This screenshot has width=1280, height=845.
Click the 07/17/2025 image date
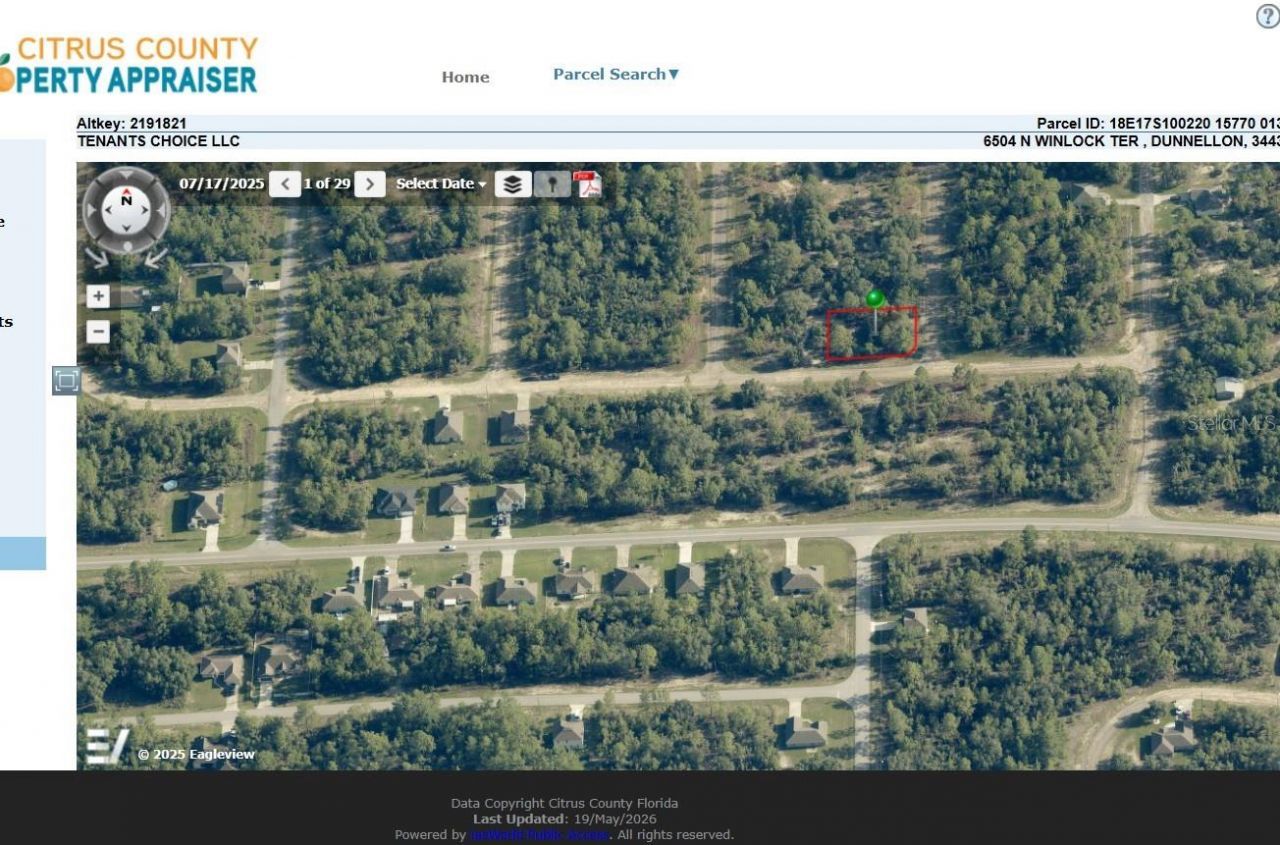coord(221,184)
